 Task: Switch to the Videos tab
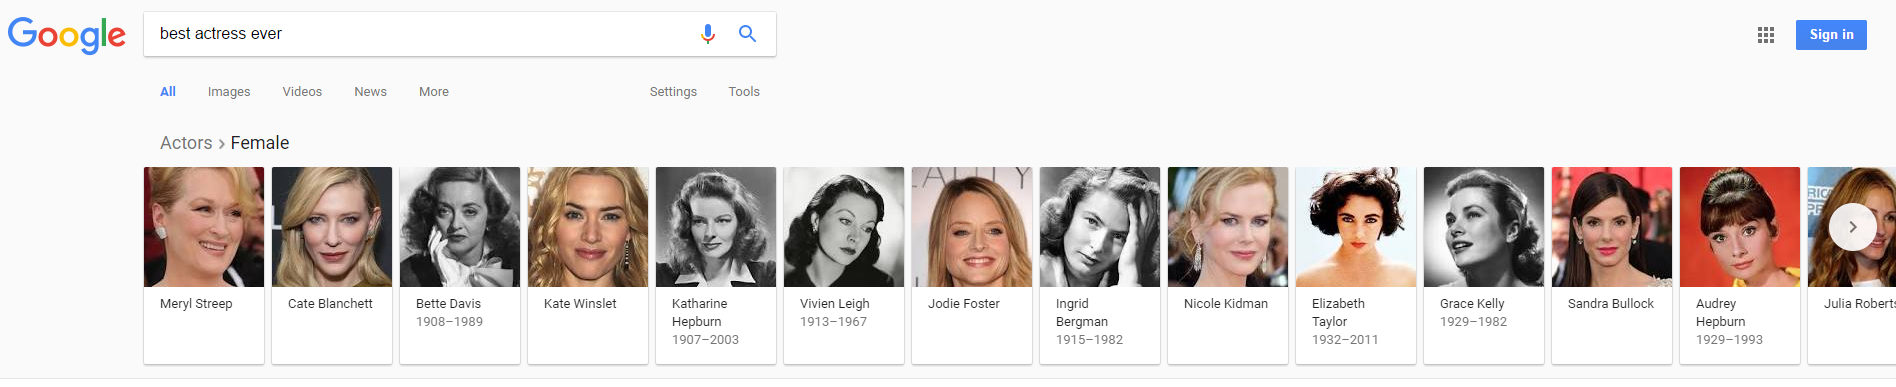[x=302, y=91]
